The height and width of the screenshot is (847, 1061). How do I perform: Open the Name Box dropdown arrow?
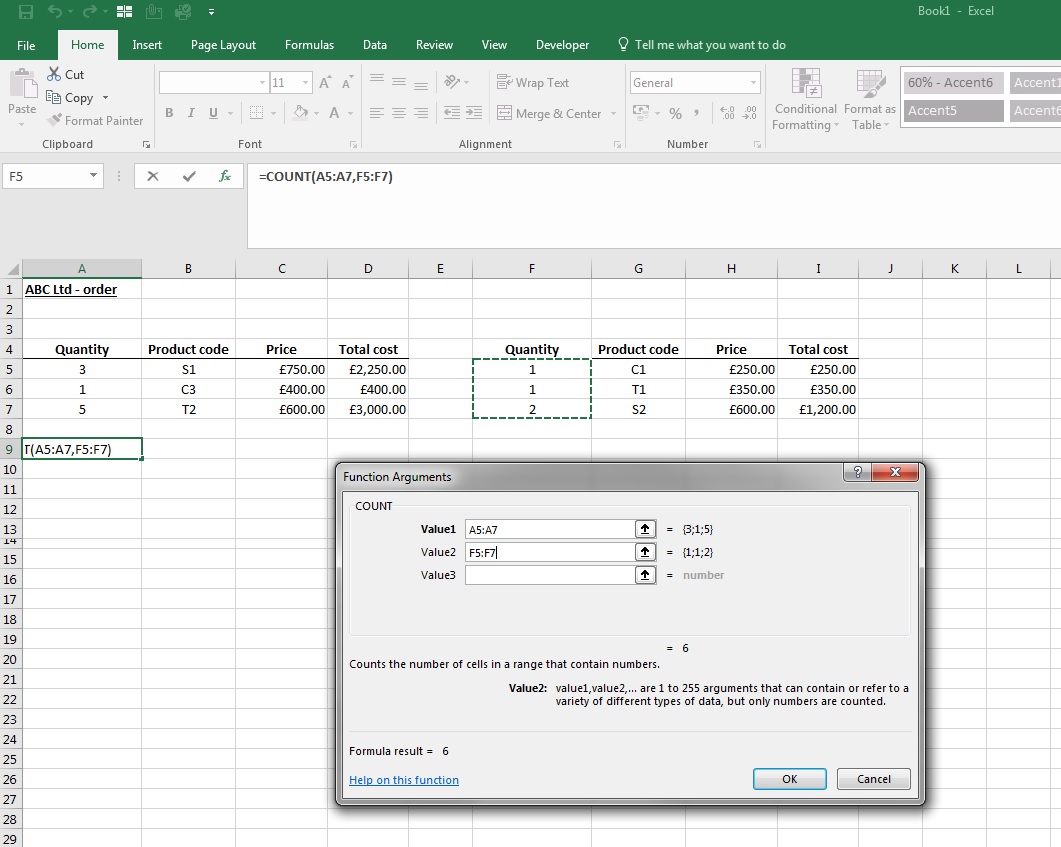pos(93,176)
